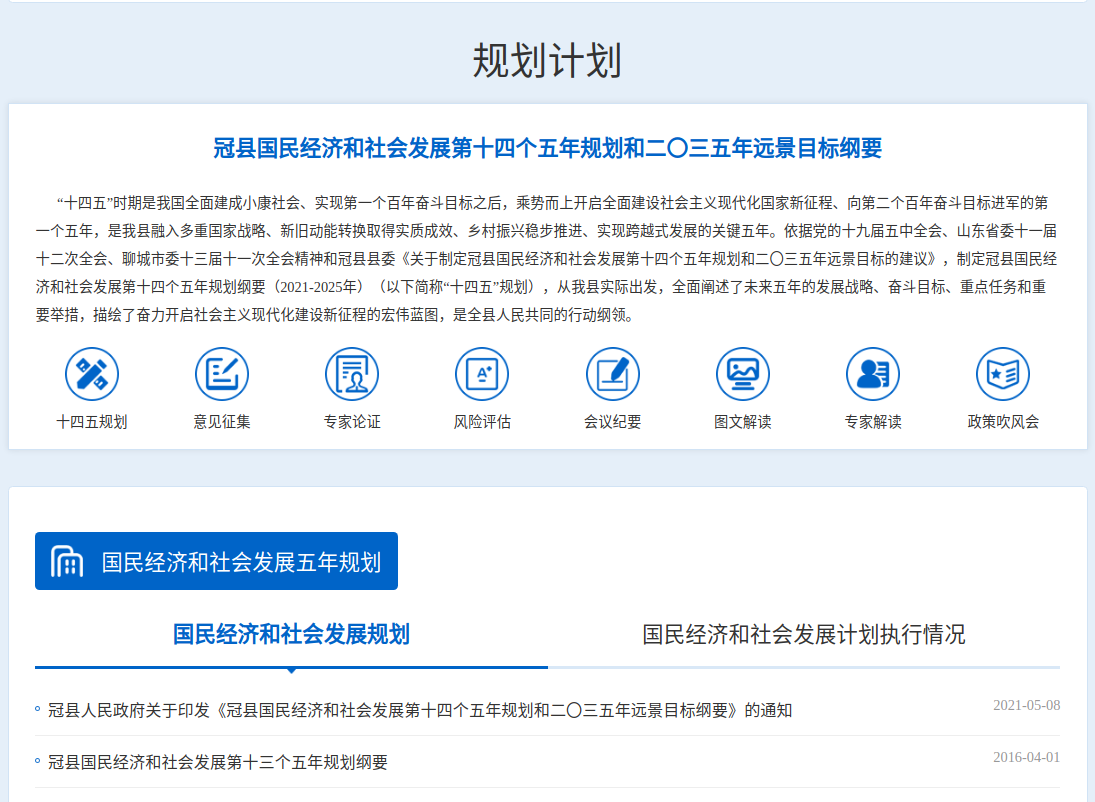Image resolution: width=1095 pixels, height=802 pixels.
Task: Open the 专家解读 person icon
Action: tap(873, 374)
